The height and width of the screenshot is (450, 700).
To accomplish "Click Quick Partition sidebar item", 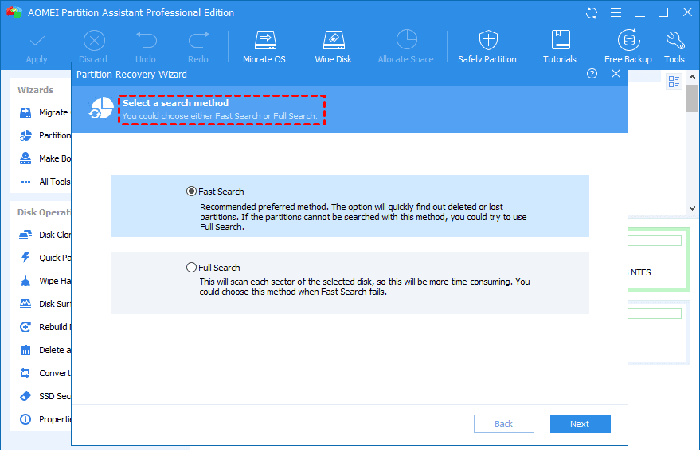I will (44, 258).
